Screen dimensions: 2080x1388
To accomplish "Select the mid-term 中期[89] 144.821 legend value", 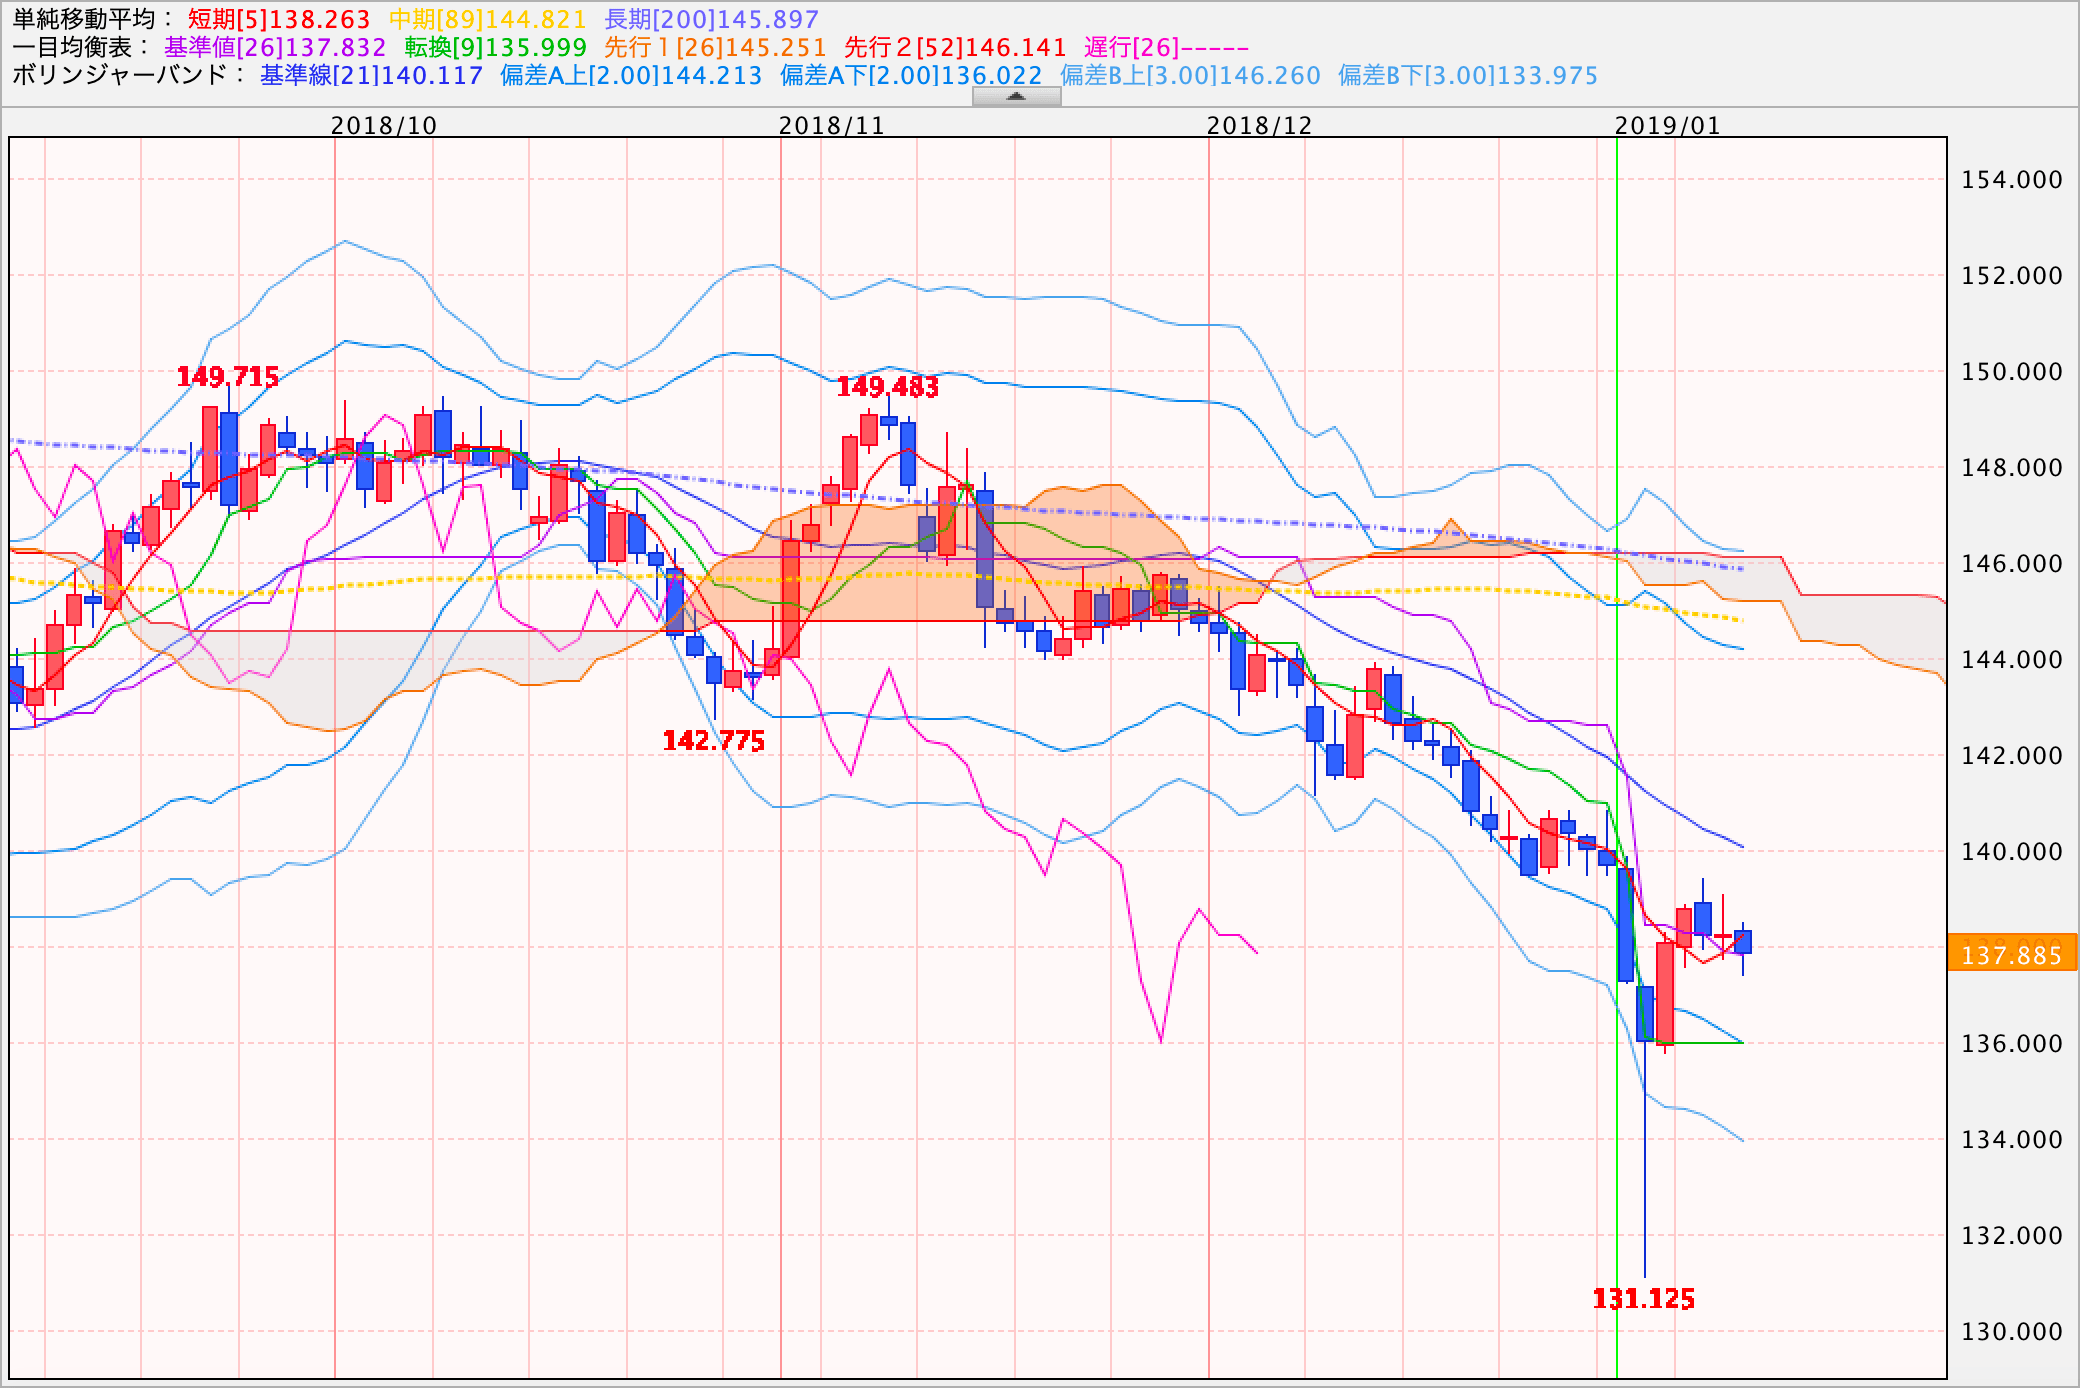I will click(x=487, y=20).
